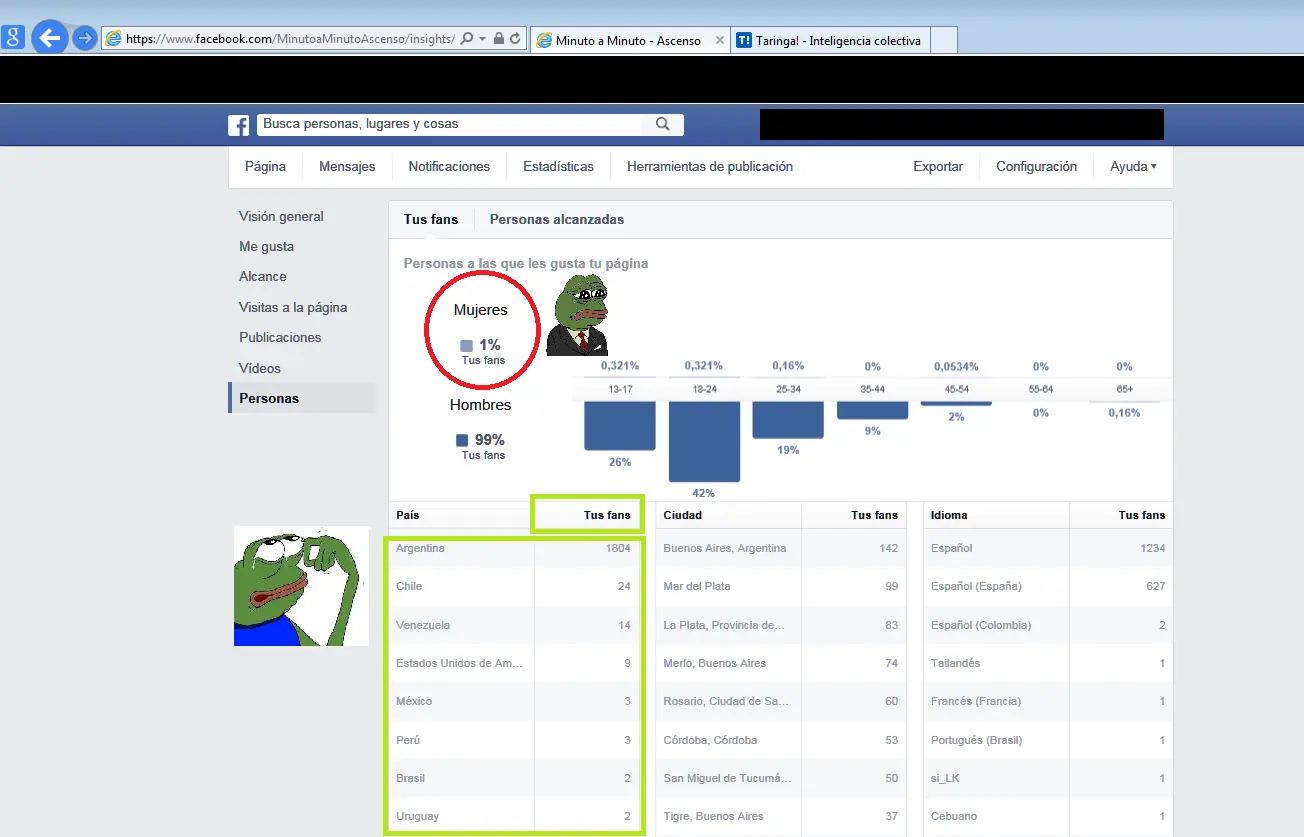Click the Internet Explorer page icon in address bar
The height and width of the screenshot is (837, 1304).
click(114, 39)
